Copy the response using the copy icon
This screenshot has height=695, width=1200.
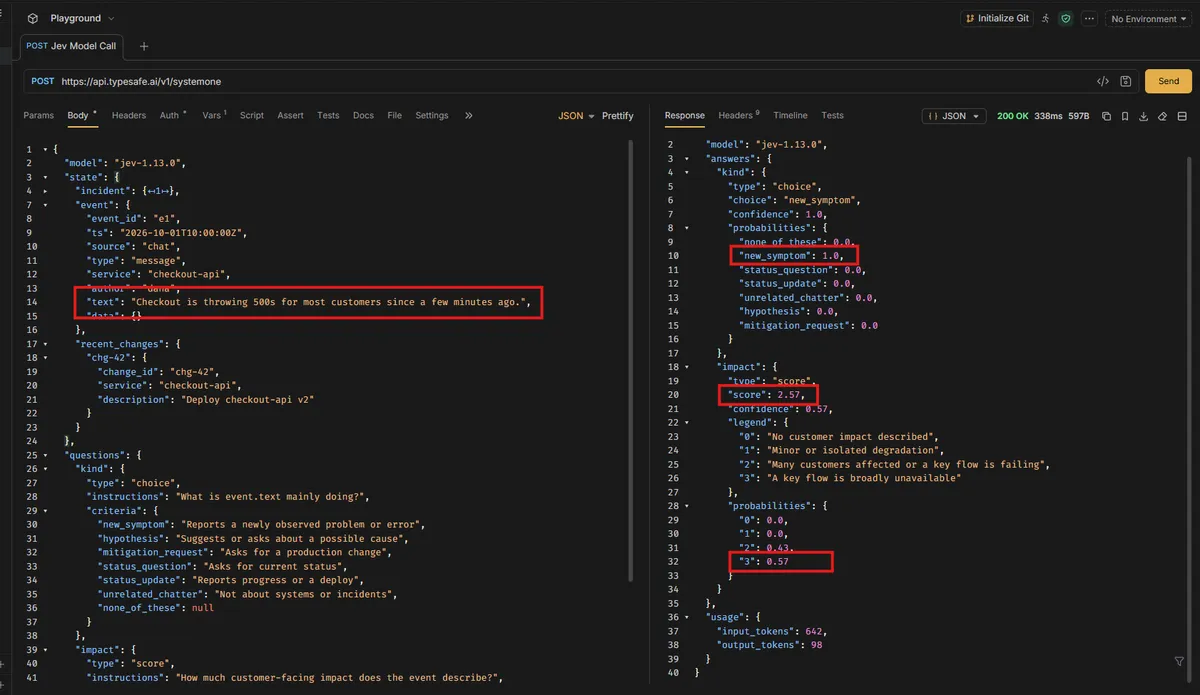tap(1106, 116)
